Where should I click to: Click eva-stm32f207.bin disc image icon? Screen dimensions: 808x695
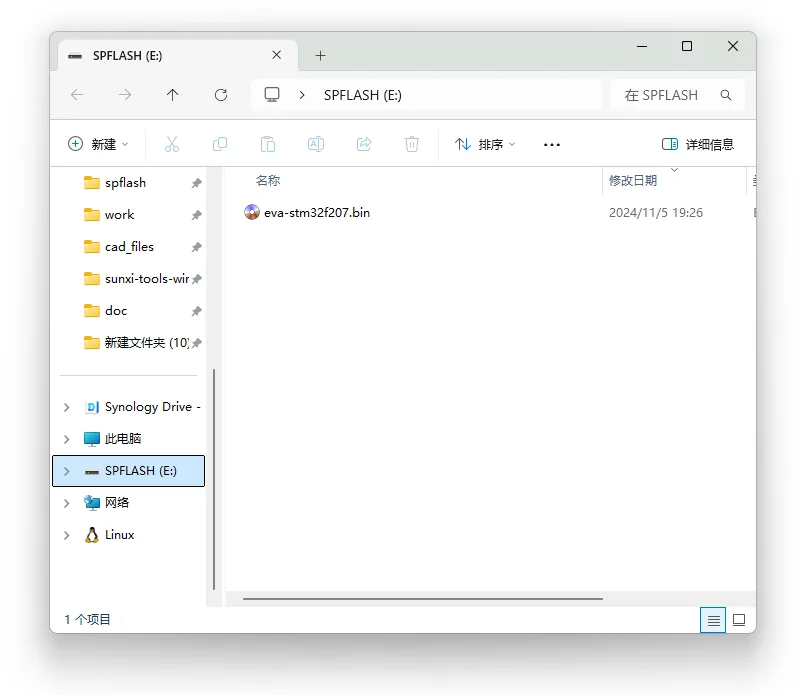click(x=252, y=212)
